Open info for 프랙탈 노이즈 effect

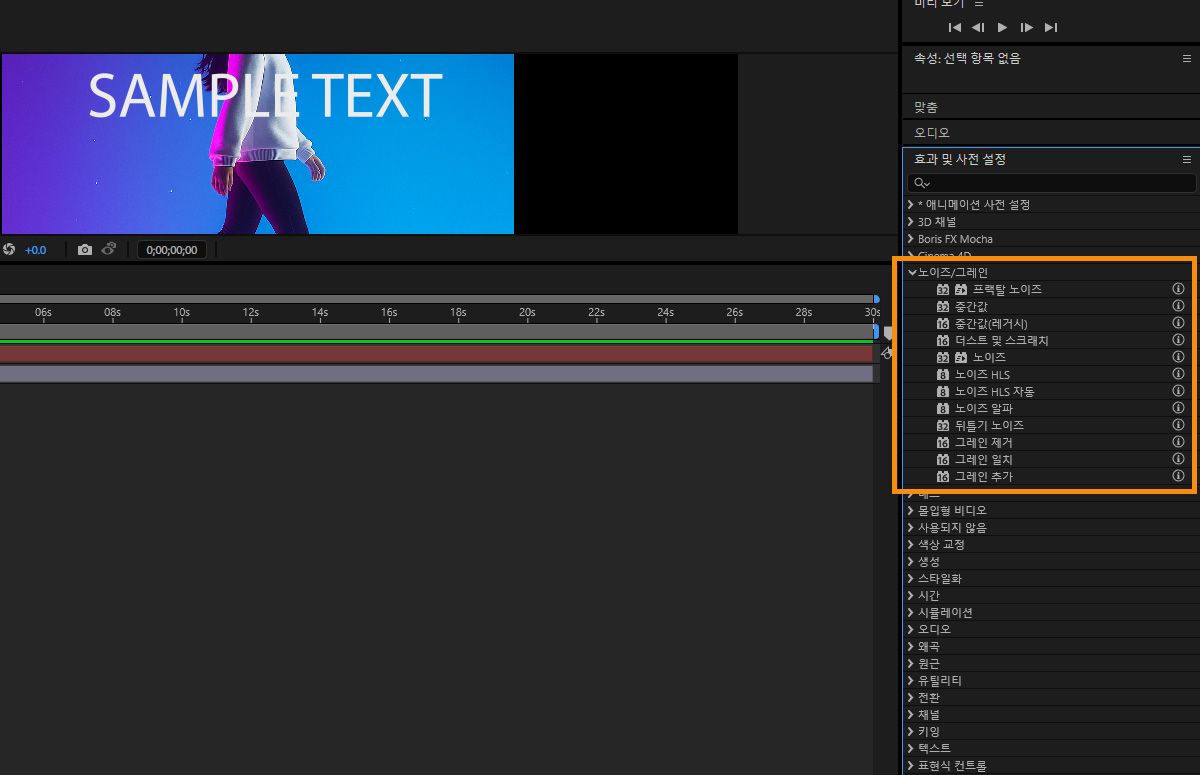point(1178,289)
